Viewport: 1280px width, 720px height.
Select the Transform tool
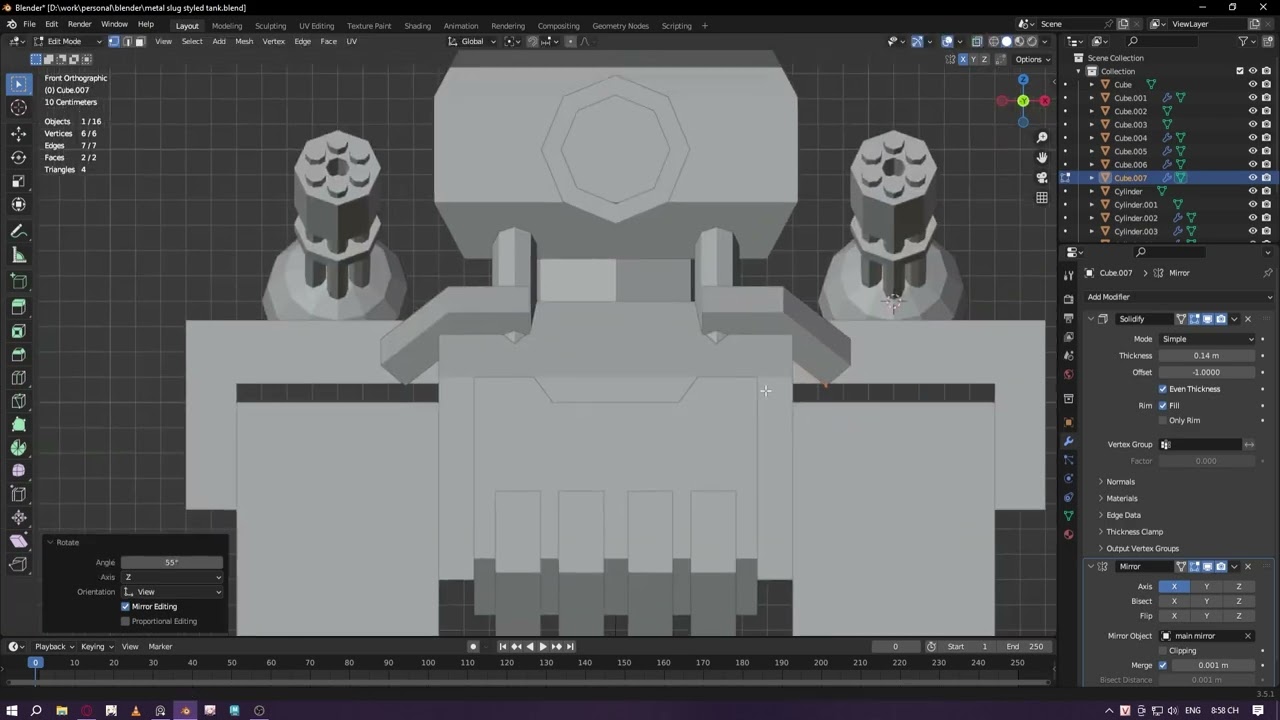[x=18, y=205]
